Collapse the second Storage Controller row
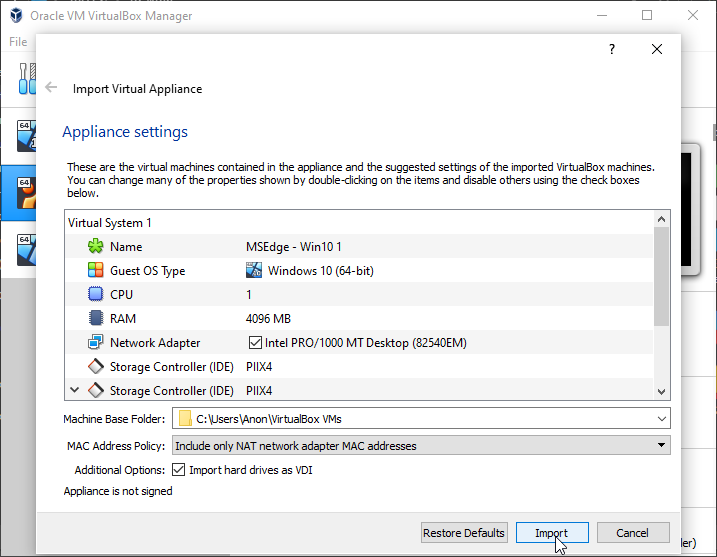 point(74,391)
